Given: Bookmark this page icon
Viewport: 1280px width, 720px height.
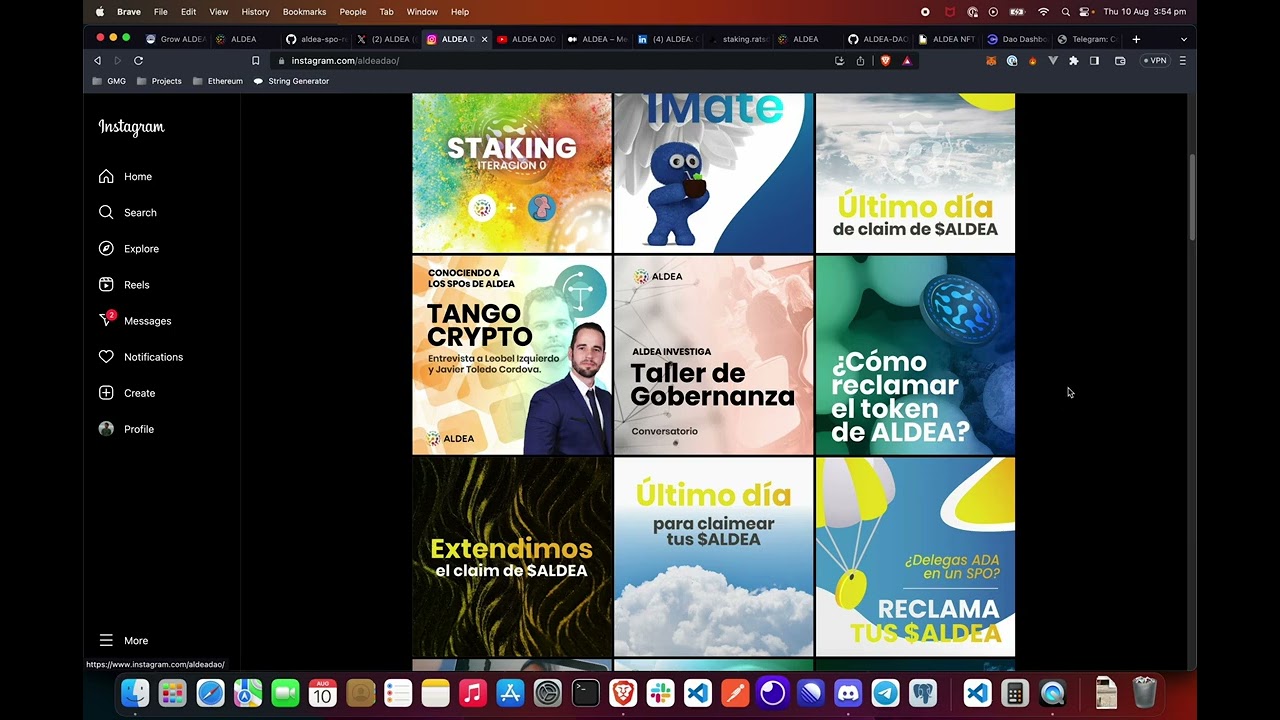Looking at the screenshot, I should pos(255,61).
